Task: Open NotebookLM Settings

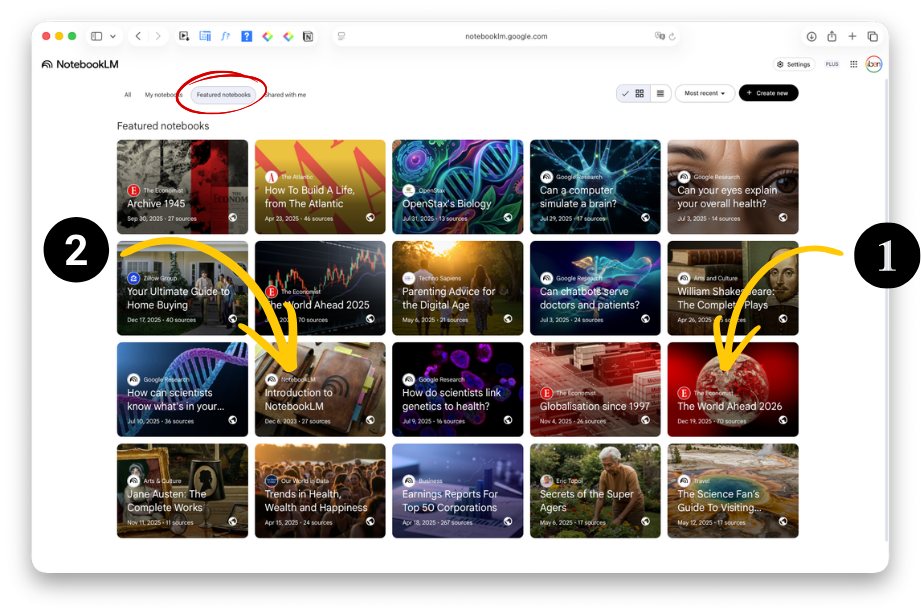Action: pyautogui.click(x=793, y=64)
